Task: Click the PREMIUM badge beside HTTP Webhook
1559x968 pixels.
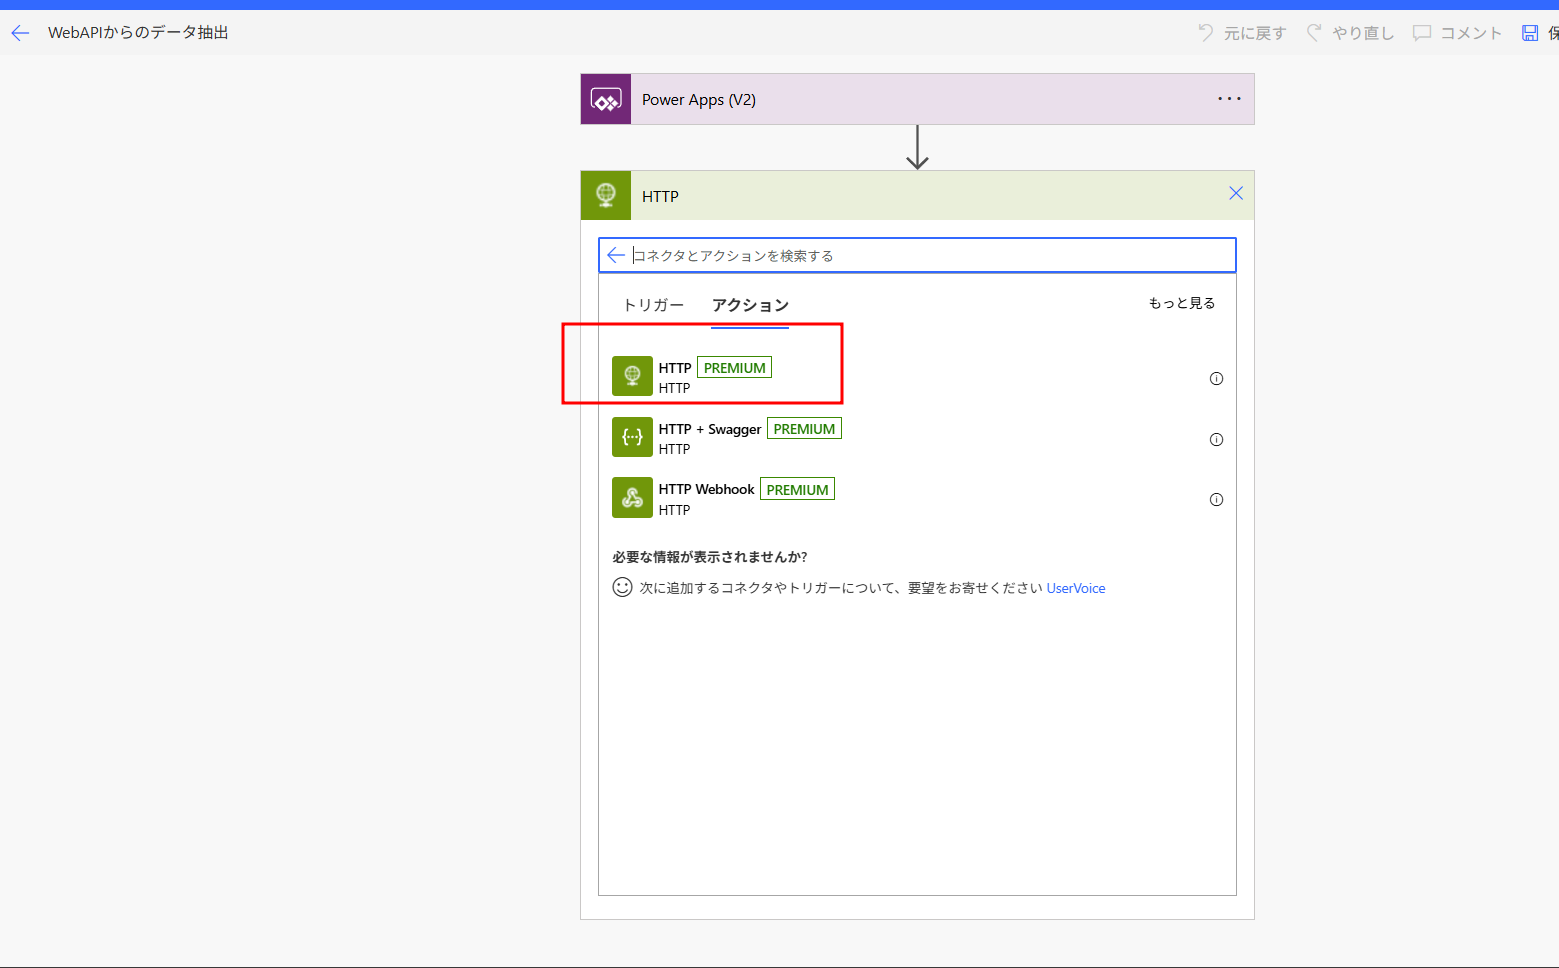Action: pyautogui.click(x=797, y=489)
